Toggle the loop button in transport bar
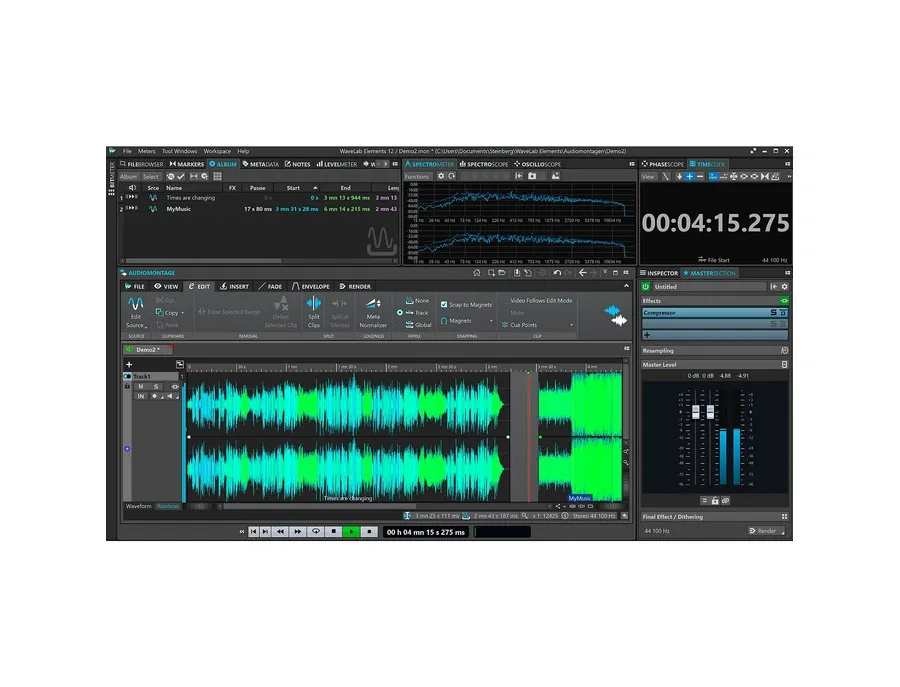The height and width of the screenshot is (687, 900). [x=316, y=532]
